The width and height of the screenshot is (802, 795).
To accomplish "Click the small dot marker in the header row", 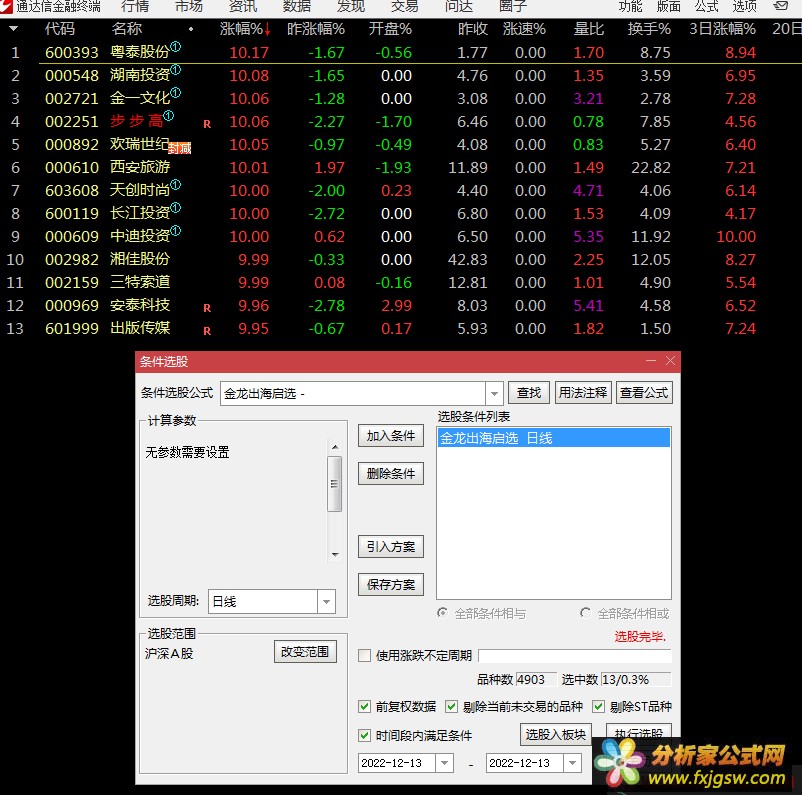I will tap(191, 29).
